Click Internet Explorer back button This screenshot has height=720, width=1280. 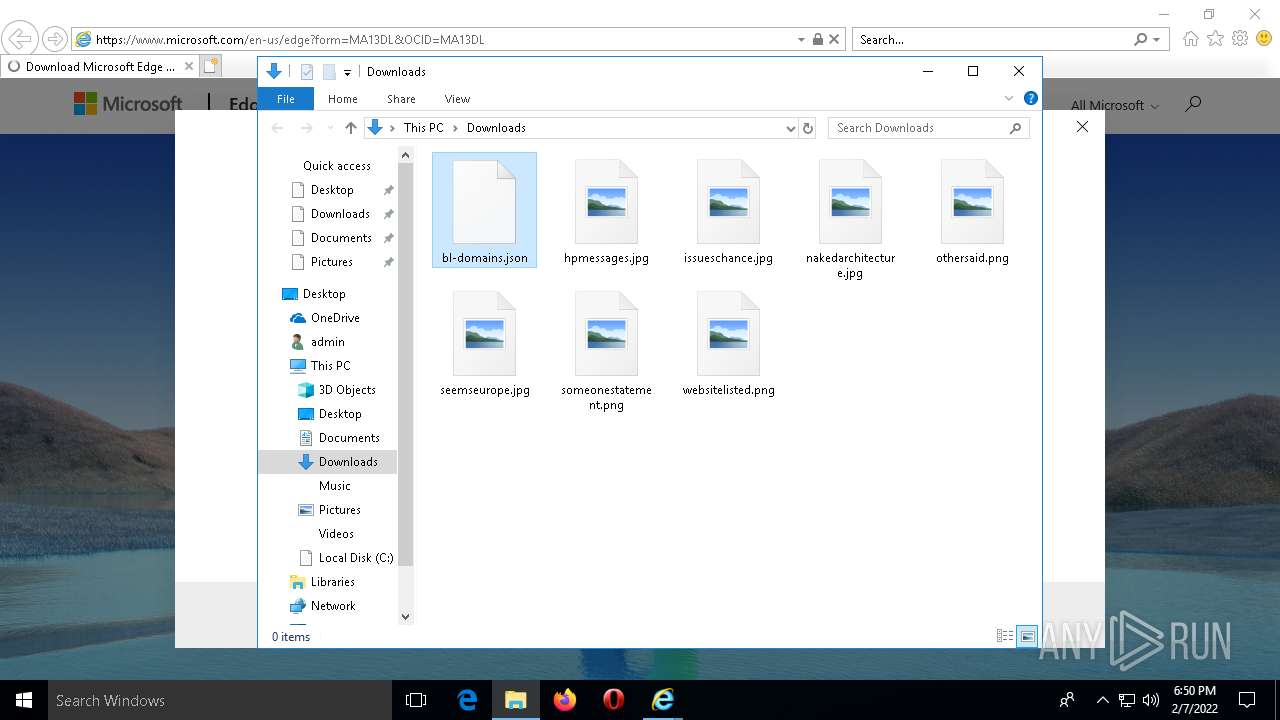point(20,39)
